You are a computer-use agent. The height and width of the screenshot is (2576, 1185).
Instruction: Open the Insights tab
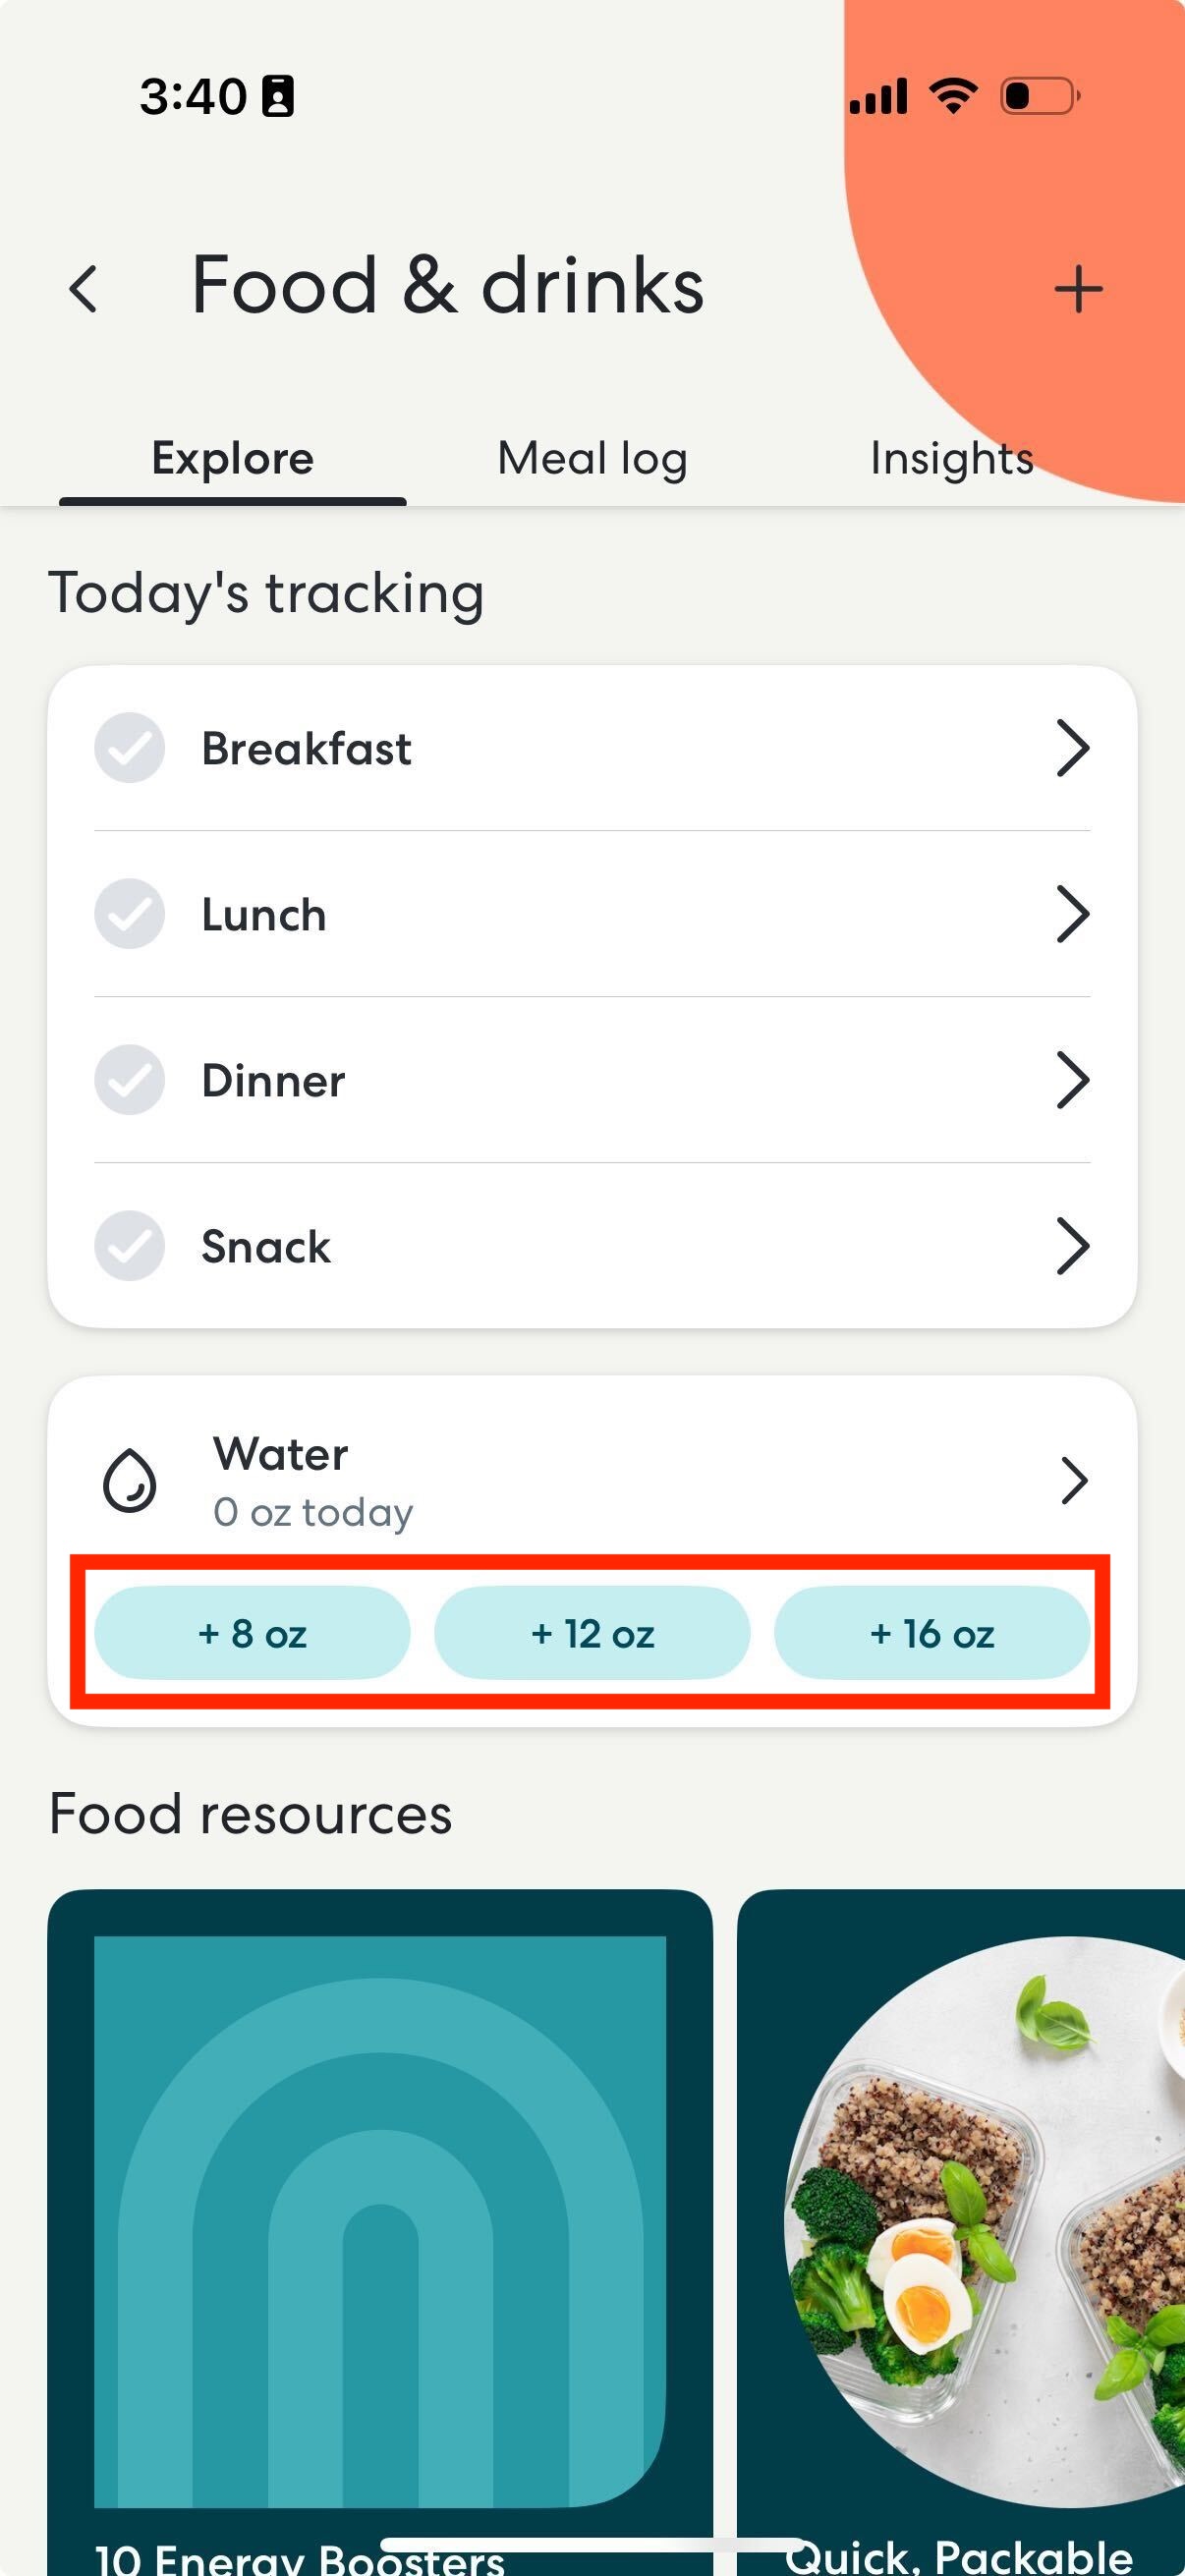pos(952,459)
